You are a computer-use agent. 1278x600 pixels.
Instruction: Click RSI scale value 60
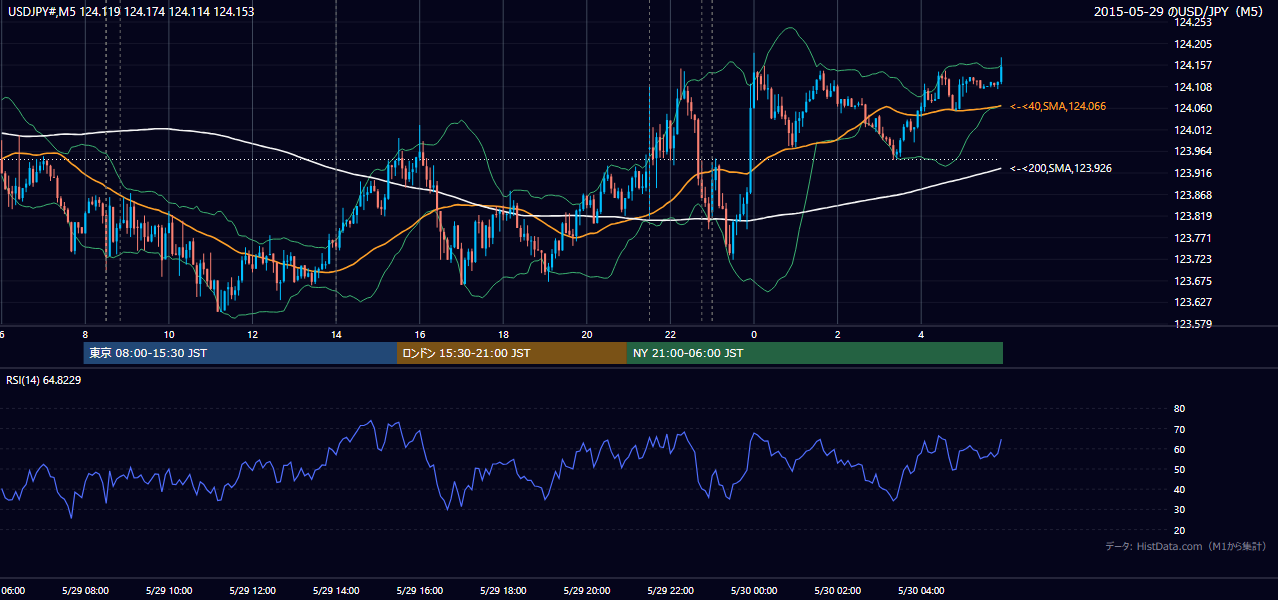[x=1179, y=449]
